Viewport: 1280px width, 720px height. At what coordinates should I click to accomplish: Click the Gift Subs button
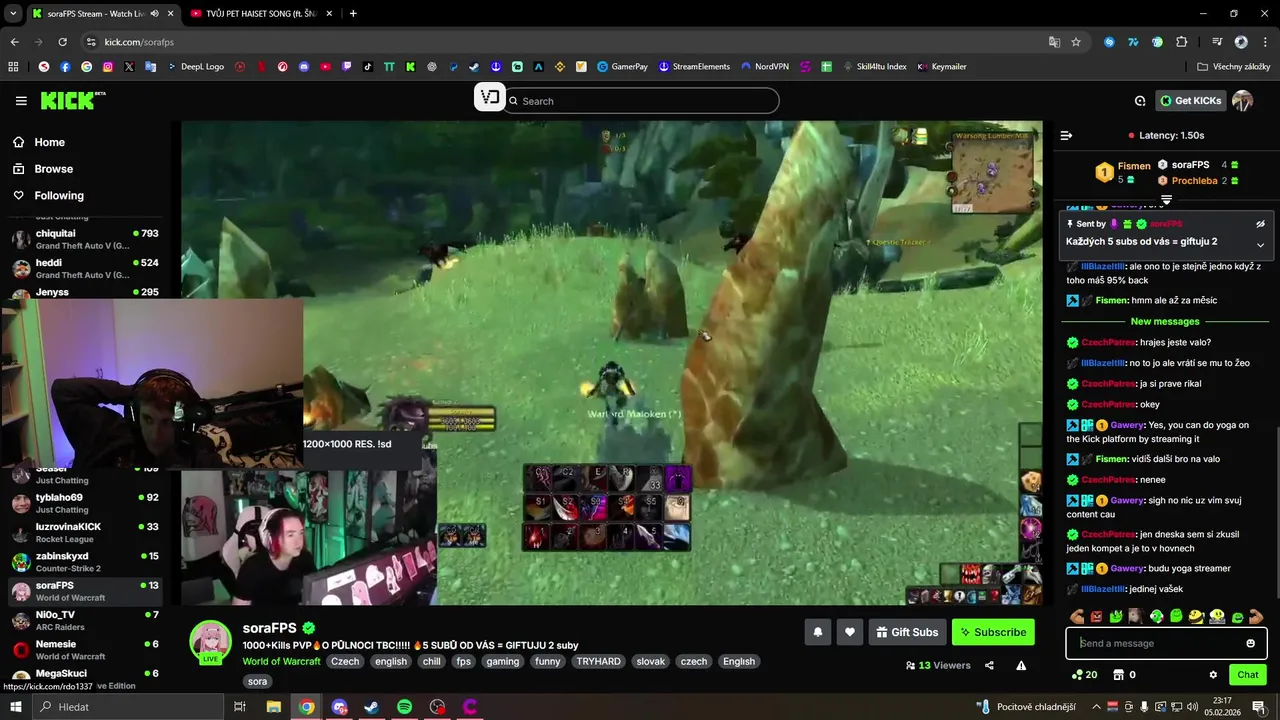click(x=907, y=632)
